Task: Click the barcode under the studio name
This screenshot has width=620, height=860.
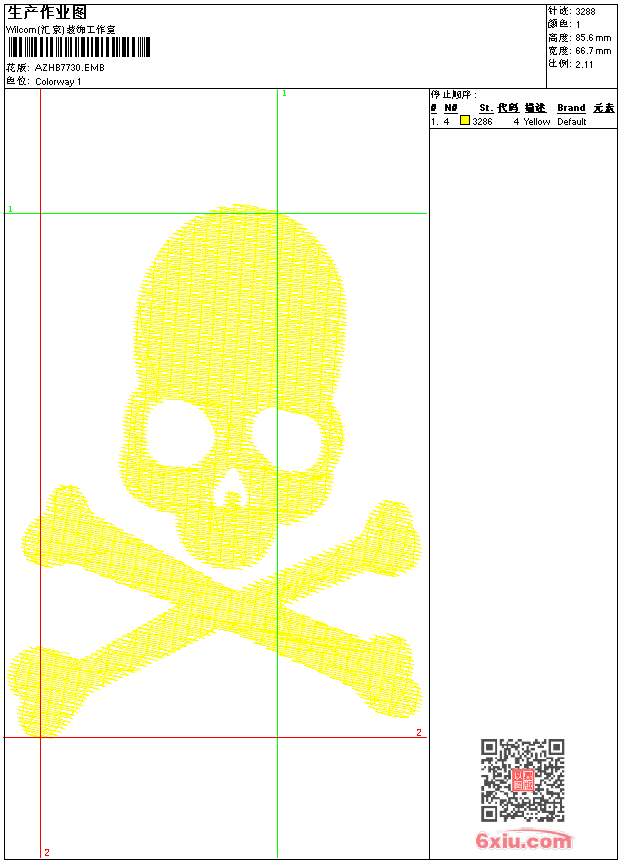Action: click(x=79, y=48)
